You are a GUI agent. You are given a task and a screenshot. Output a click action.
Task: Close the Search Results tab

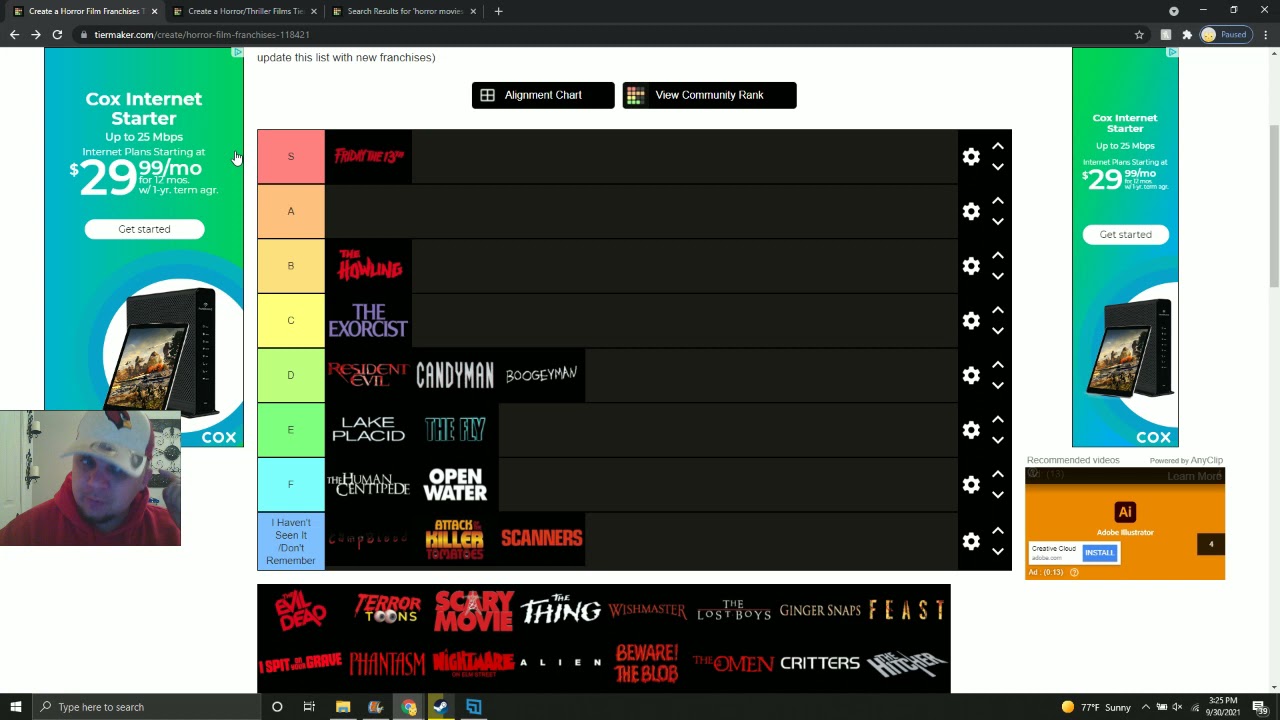pyautogui.click(x=473, y=11)
